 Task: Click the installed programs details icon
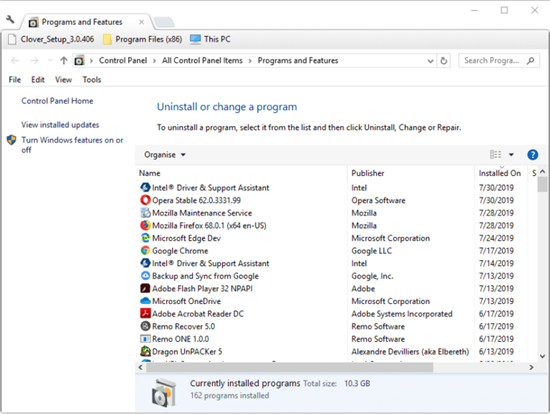(164, 393)
